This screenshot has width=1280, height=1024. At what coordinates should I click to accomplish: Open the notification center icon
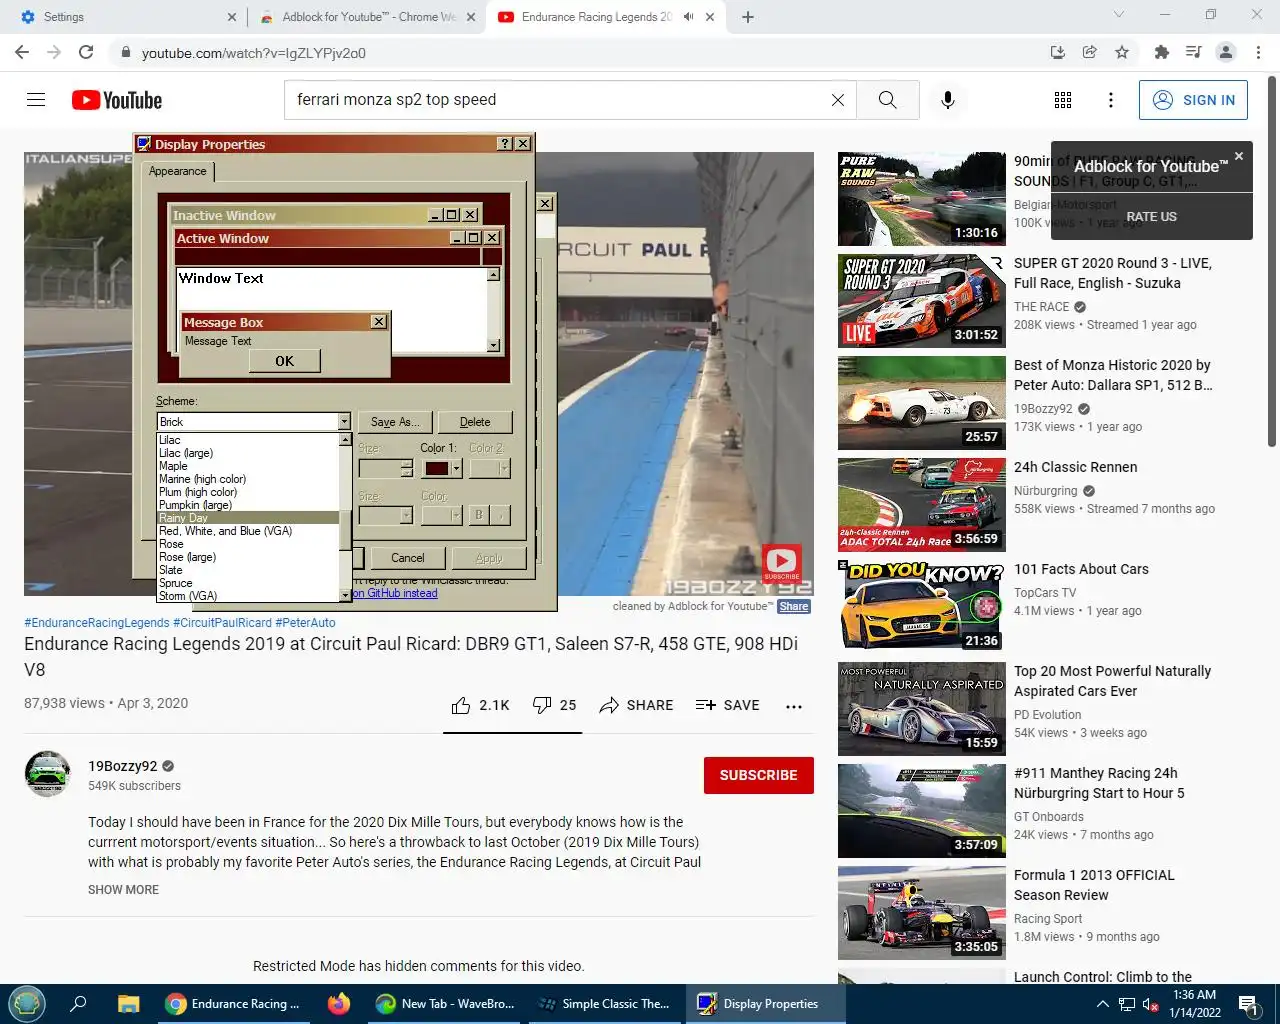click(1248, 1004)
